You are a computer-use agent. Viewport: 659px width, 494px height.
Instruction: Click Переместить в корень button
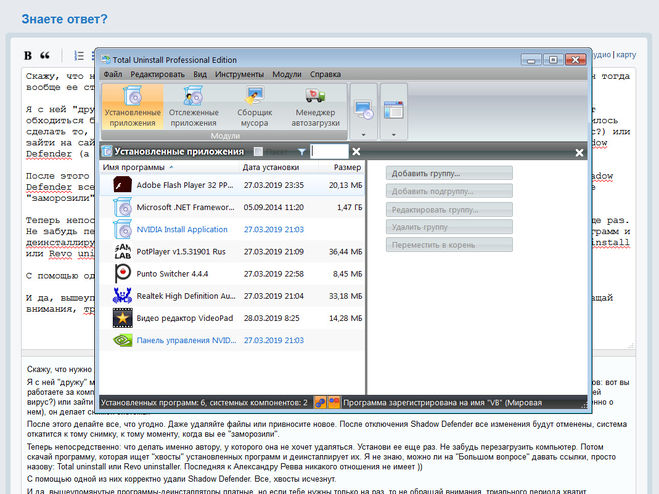tap(449, 245)
